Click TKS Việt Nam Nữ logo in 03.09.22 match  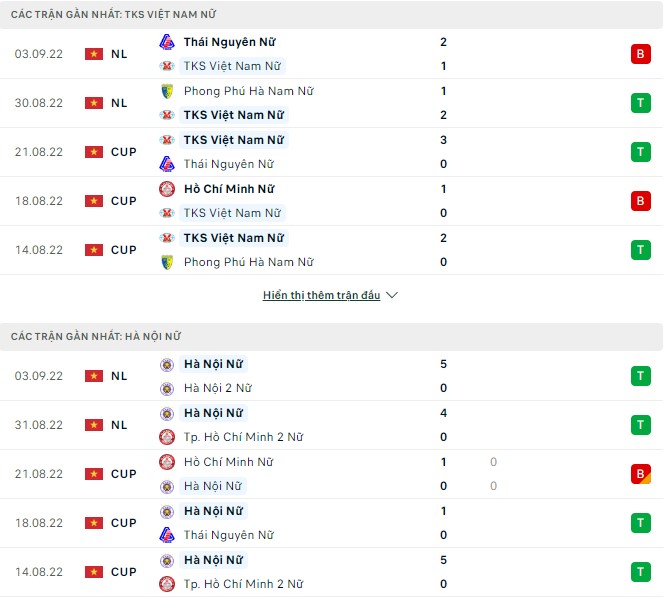(167, 66)
